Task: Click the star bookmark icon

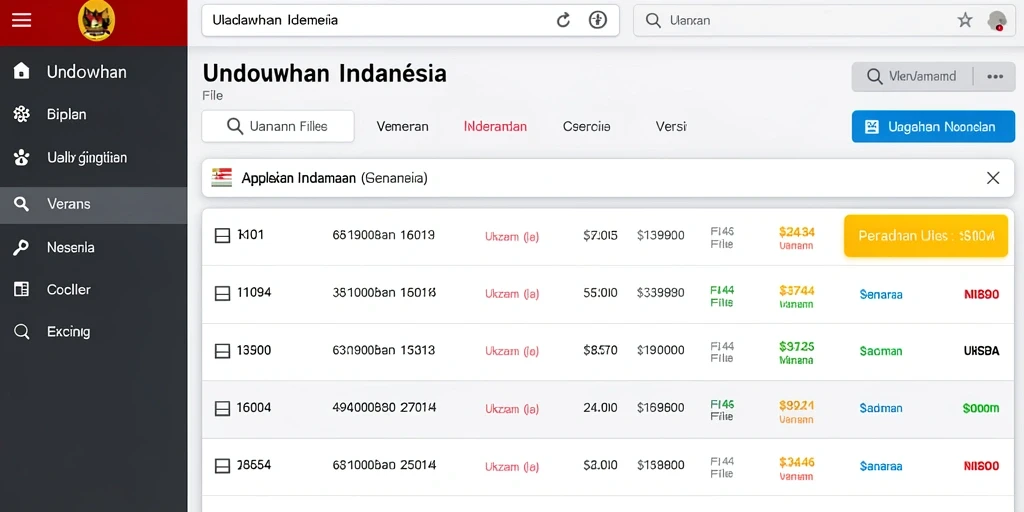Action: tap(965, 20)
